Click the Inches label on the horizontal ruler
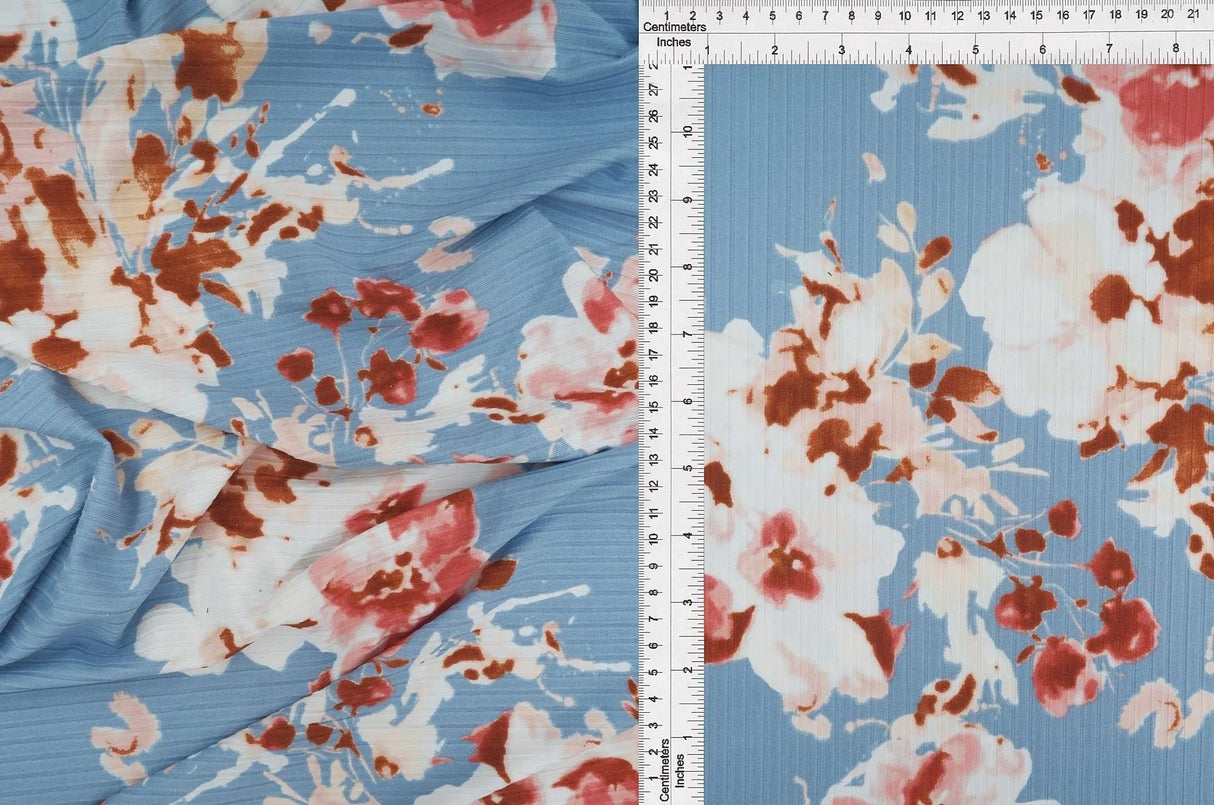The height and width of the screenshot is (805, 1214). tap(676, 42)
